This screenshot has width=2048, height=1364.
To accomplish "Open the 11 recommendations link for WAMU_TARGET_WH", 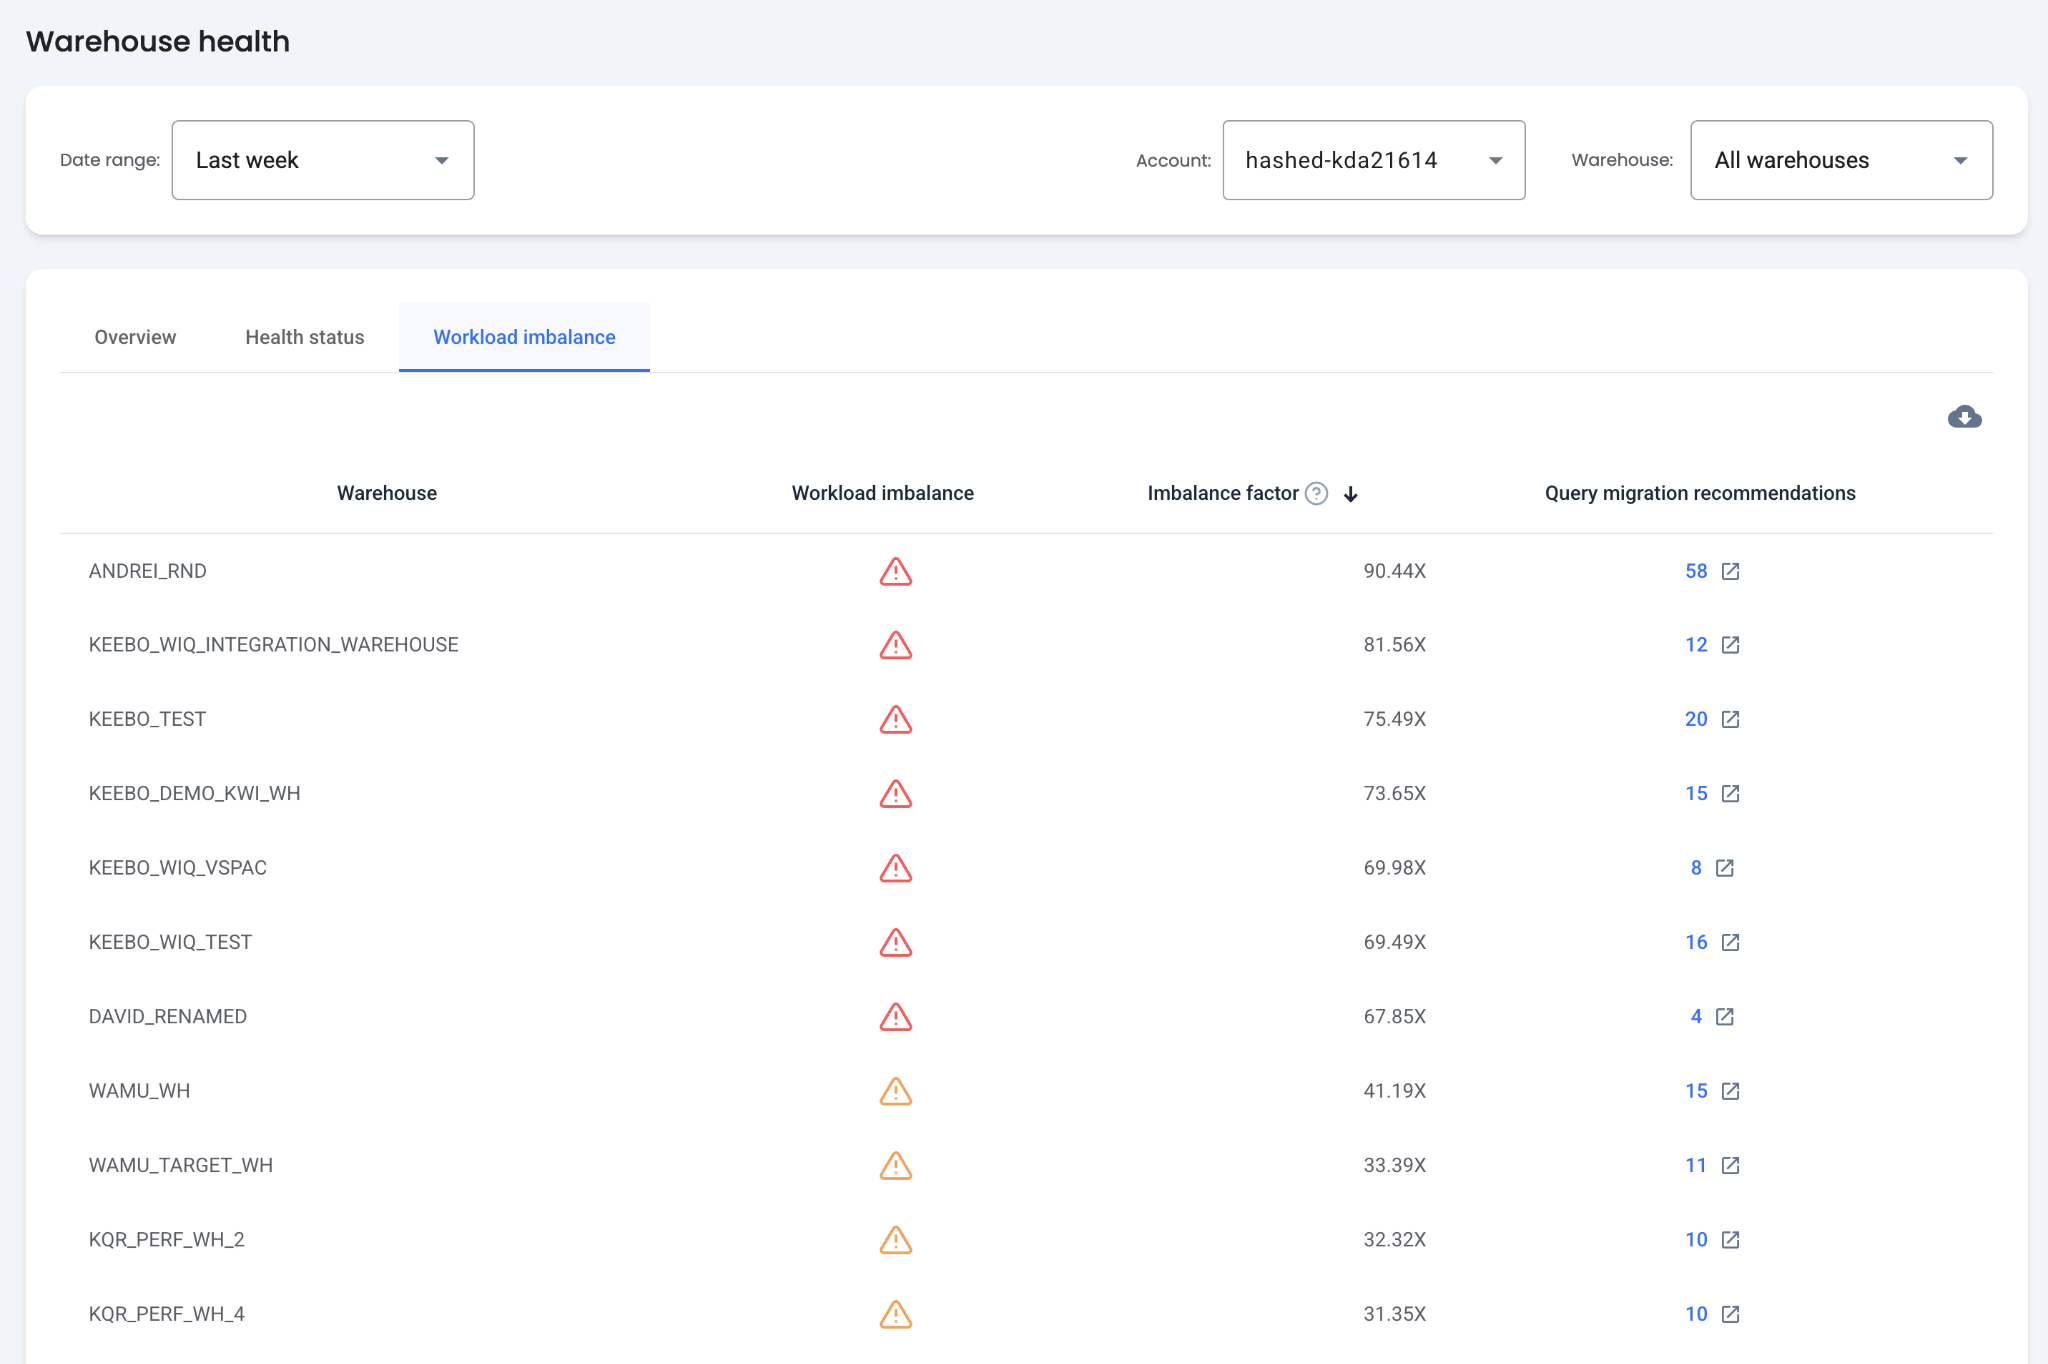I will pyautogui.click(x=1696, y=1165).
